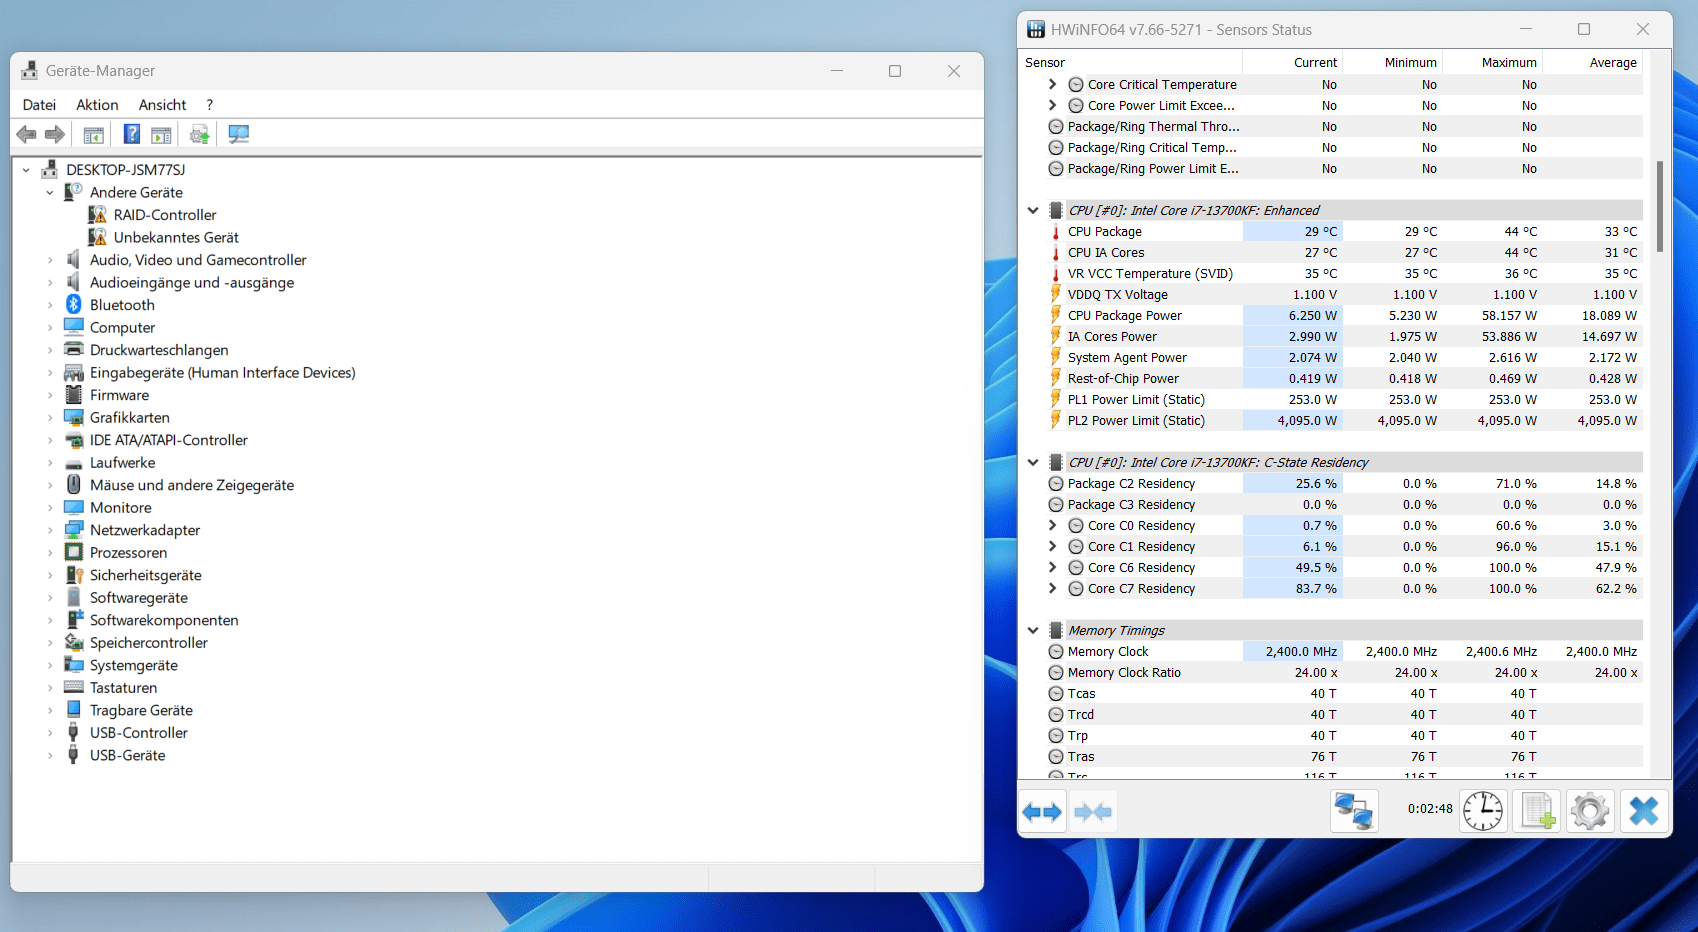Select the Unbekanntes Gerät warning icon

(x=97, y=237)
